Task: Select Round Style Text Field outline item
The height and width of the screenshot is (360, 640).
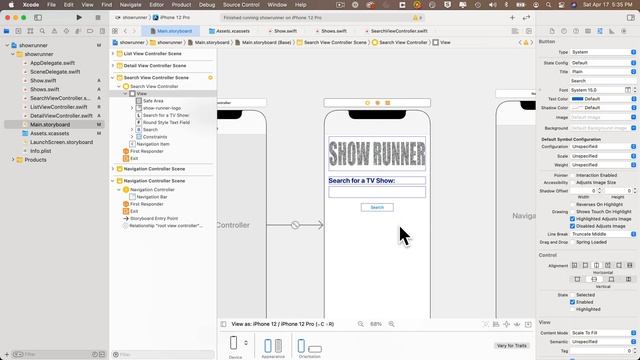Action: click(166, 122)
